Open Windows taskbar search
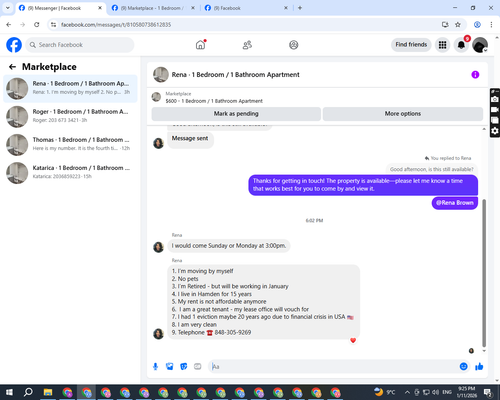The height and width of the screenshot is (400, 500). tap(28, 392)
